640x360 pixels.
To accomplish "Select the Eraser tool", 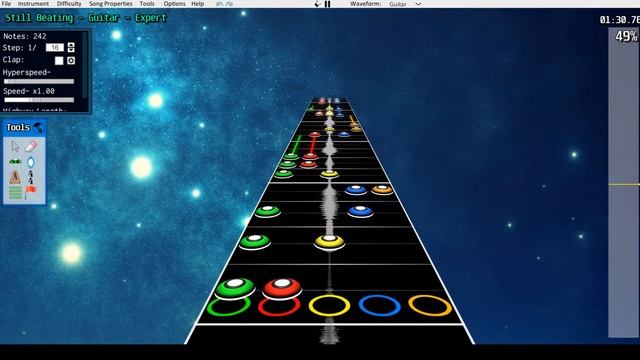I will [x=31, y=146].
